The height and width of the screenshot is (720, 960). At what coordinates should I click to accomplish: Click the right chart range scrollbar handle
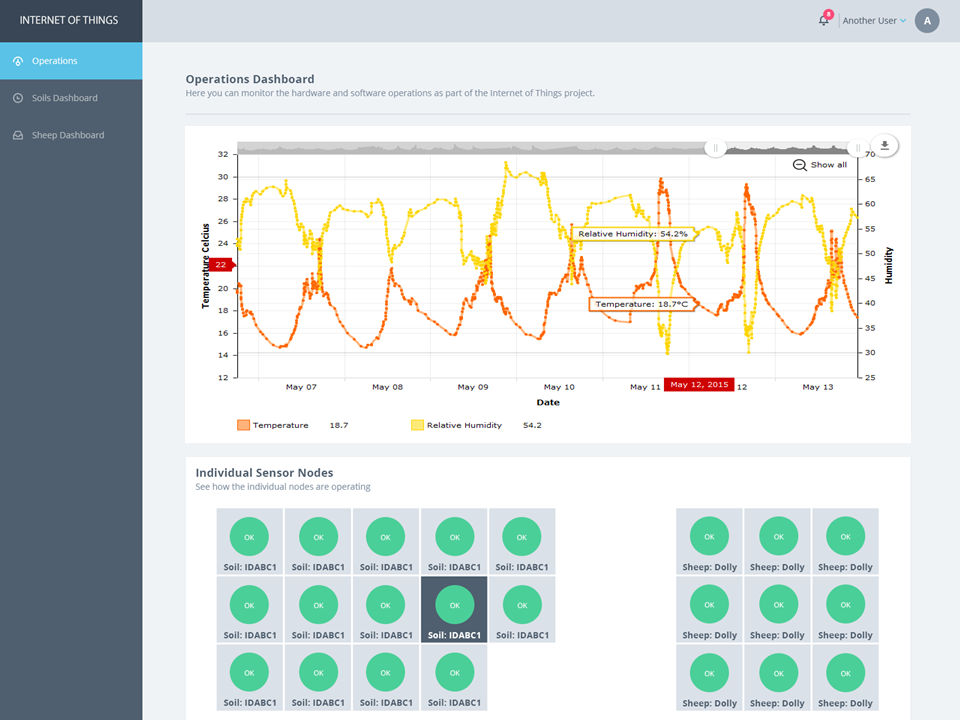click(858, 148)
